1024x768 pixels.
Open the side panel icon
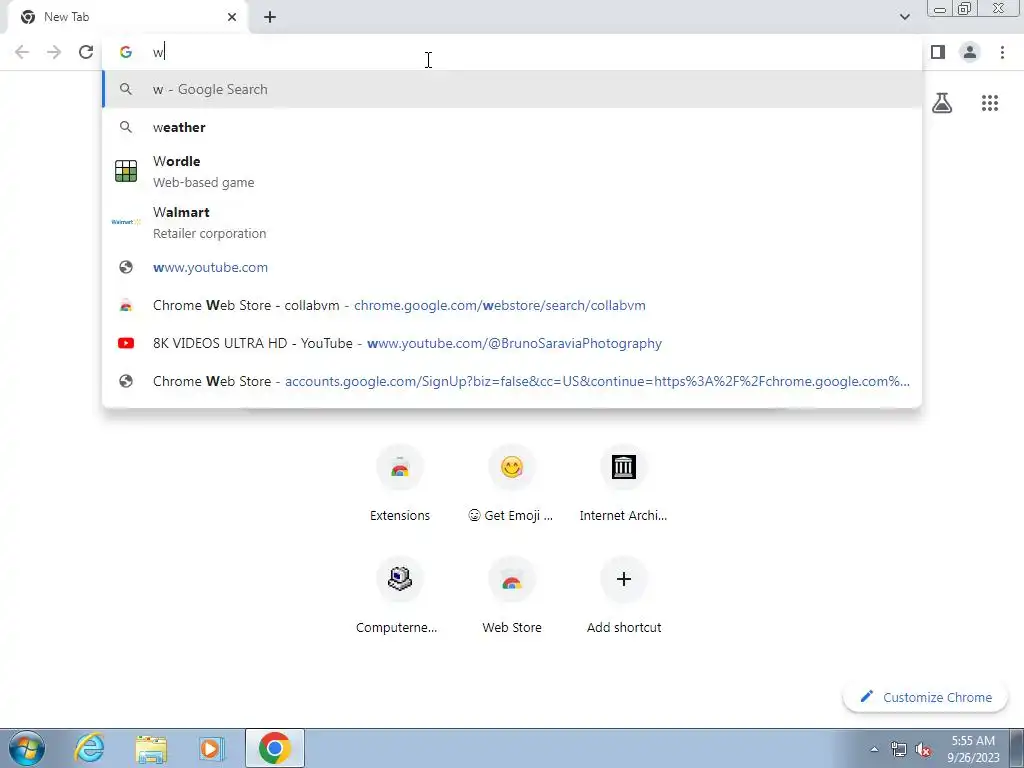click(x=938, y=52)
